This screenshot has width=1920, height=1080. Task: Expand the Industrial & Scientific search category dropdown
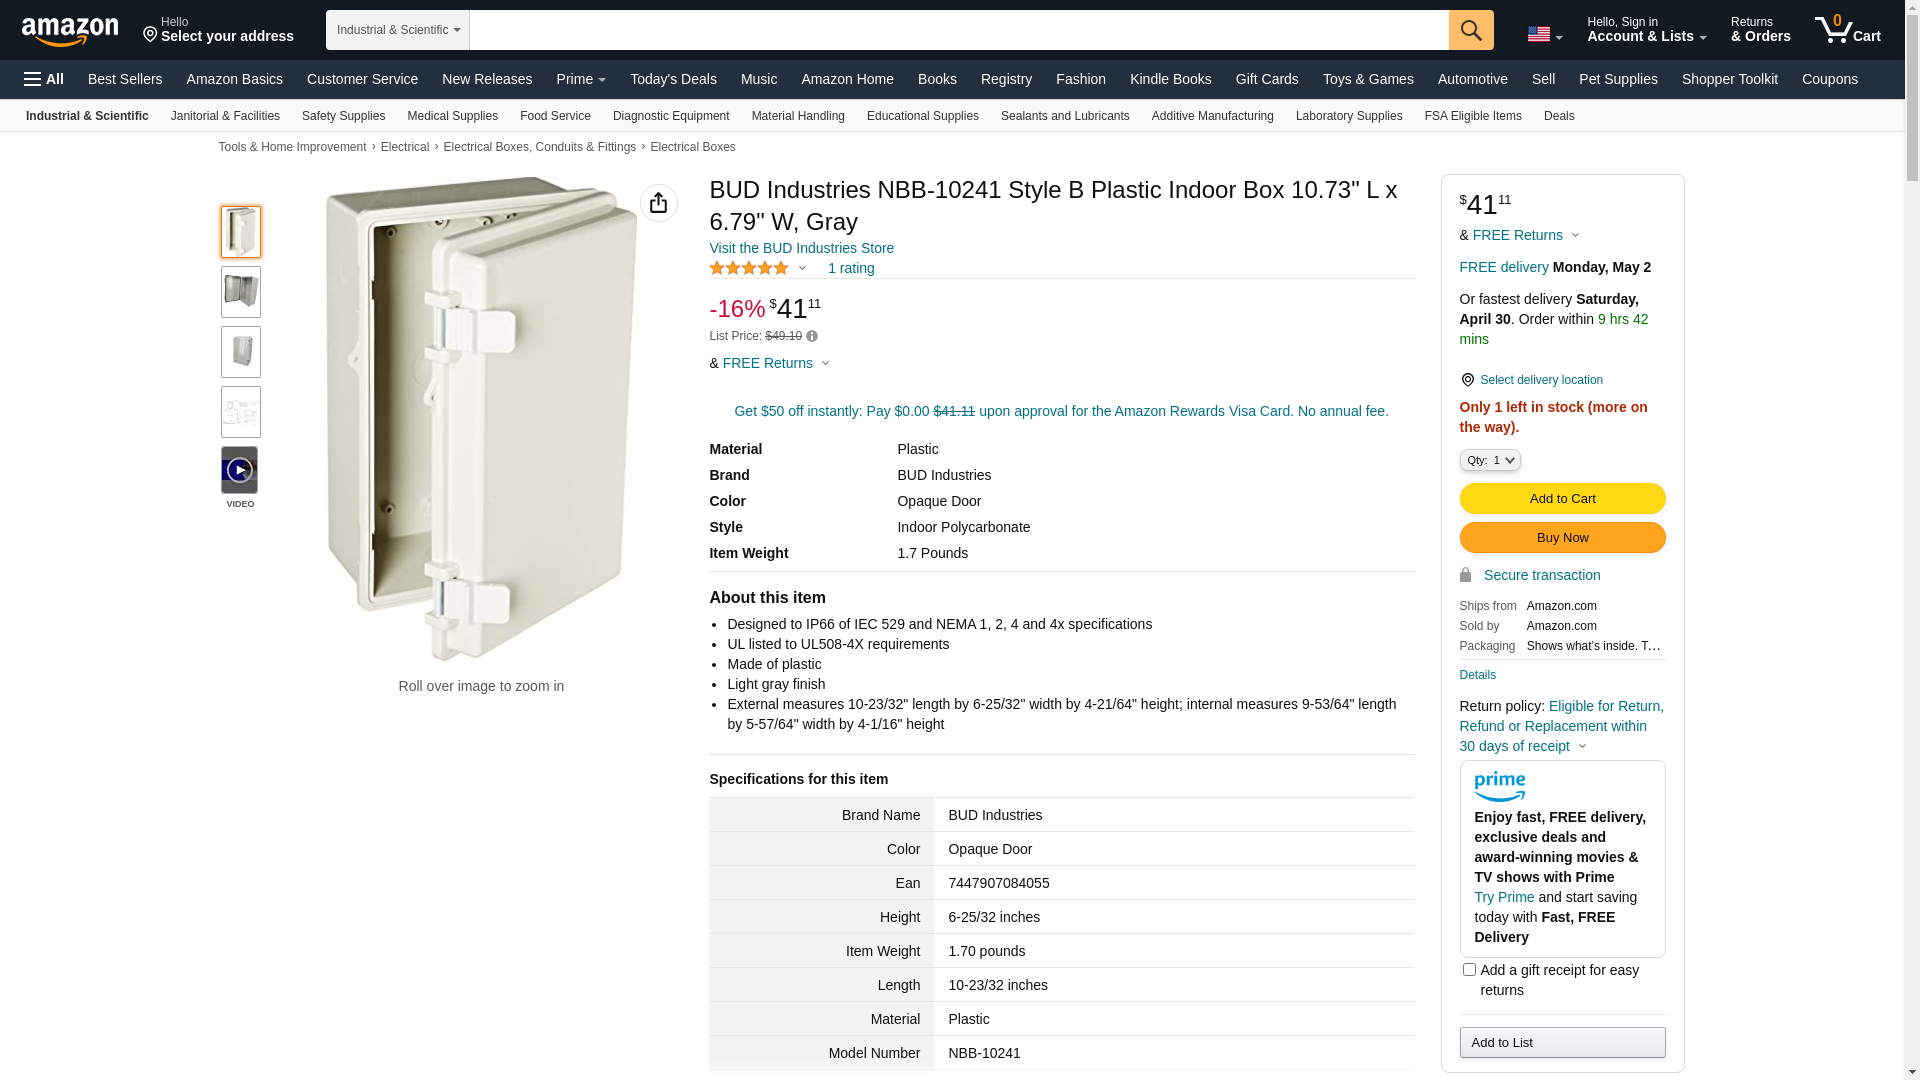click(398, 30)
